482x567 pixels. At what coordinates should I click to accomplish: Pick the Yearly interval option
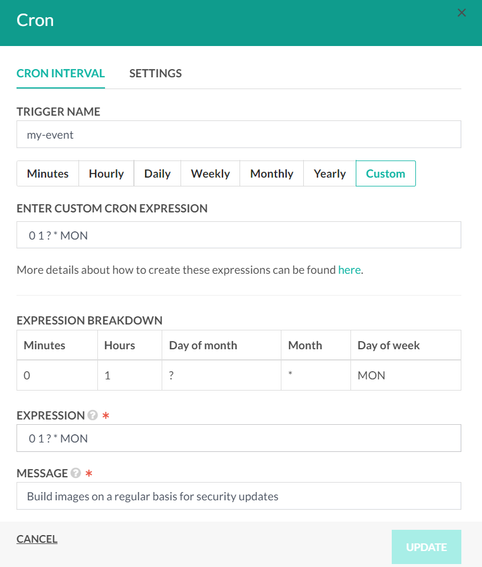(x=330, y=174)
